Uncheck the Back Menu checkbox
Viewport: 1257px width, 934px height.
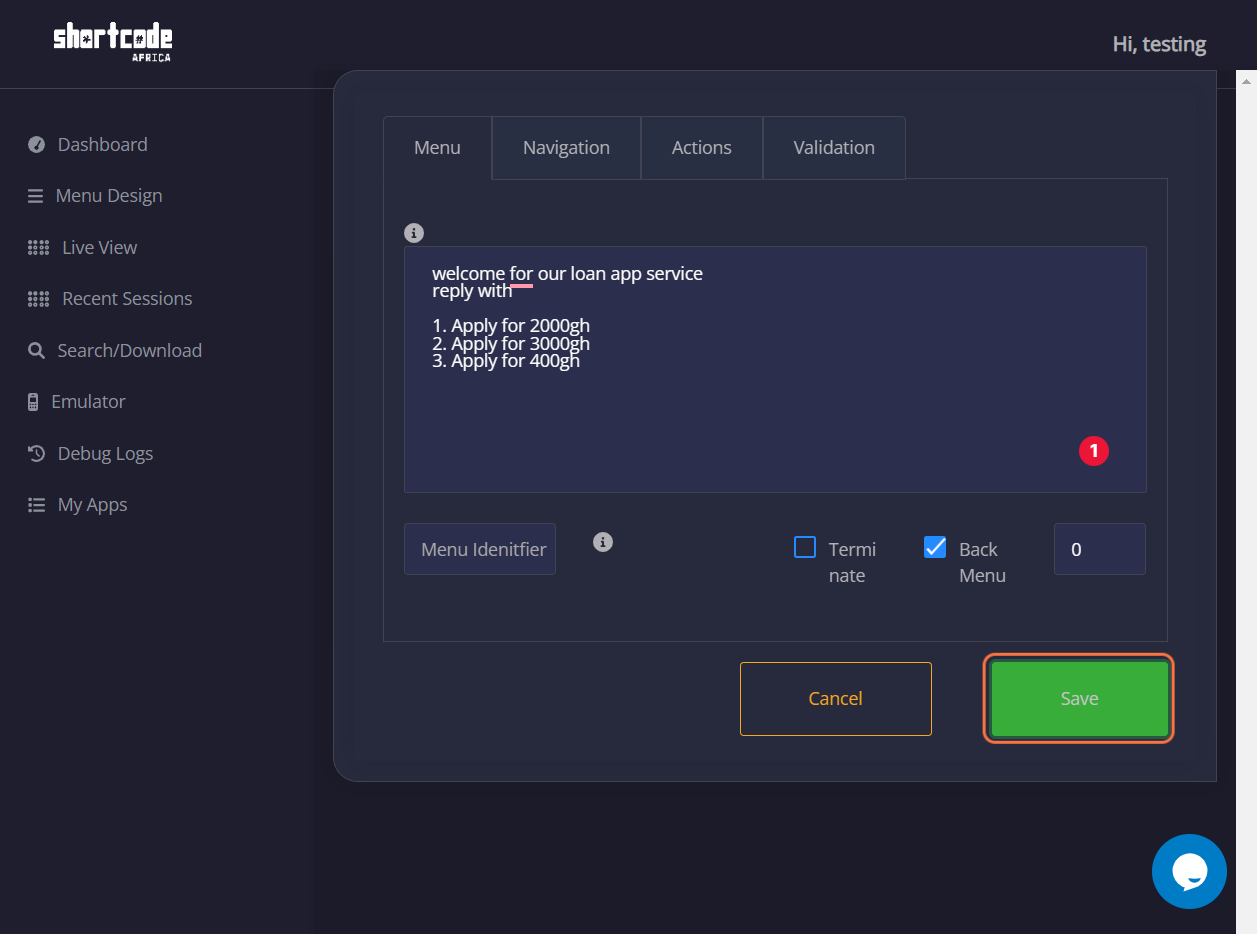pos(935,547)
